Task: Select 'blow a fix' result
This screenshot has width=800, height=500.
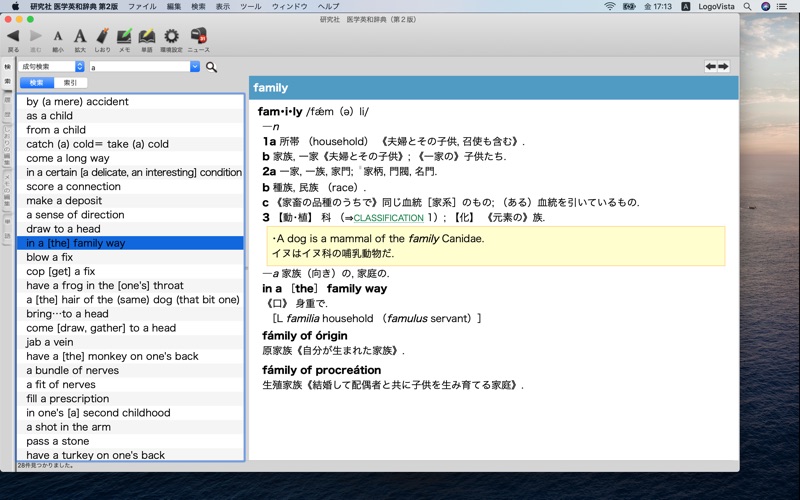Action: pyautogui.click(x=130, y=257)
